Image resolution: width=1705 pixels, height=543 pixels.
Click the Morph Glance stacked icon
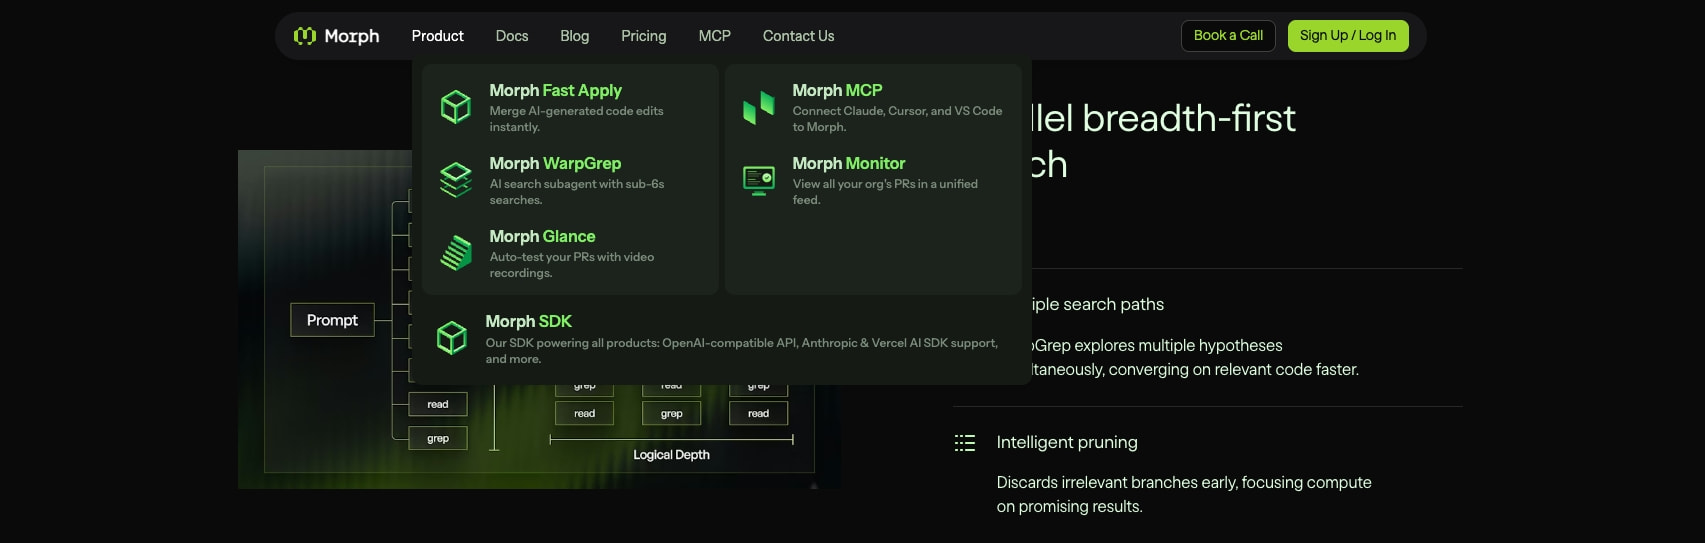456,253
